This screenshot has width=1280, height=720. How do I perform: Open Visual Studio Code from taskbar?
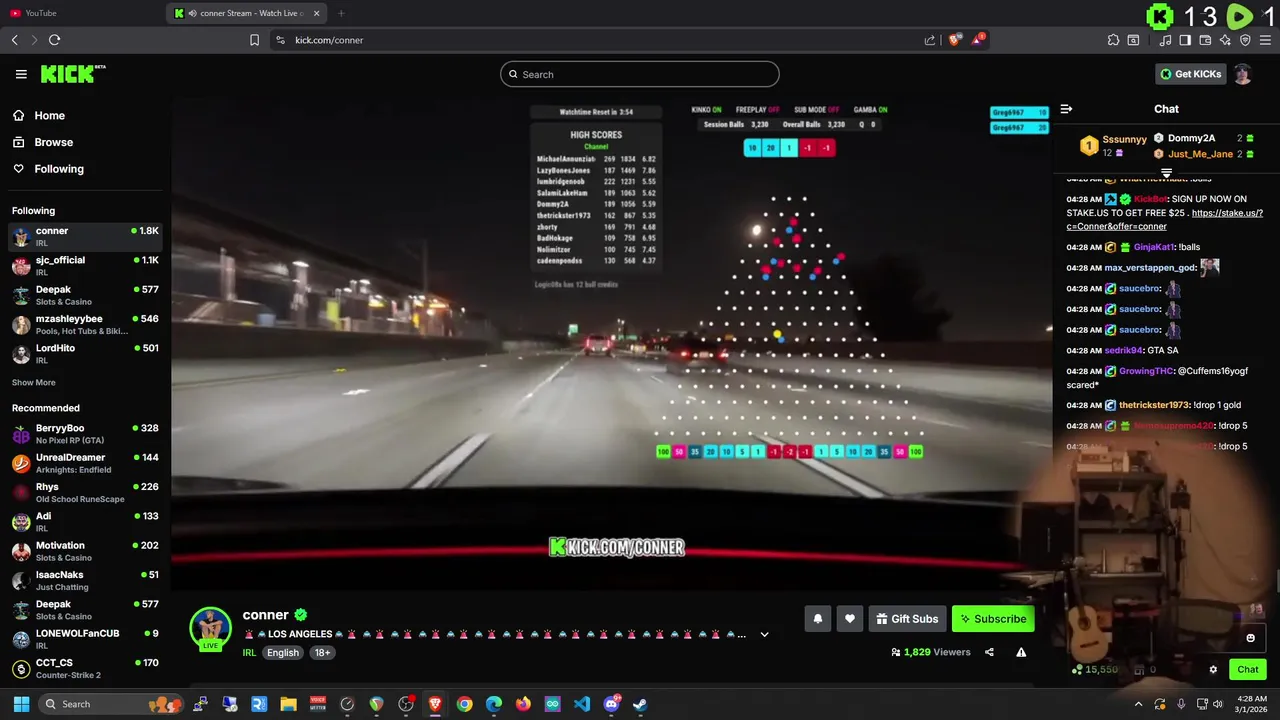coord(582,704)
